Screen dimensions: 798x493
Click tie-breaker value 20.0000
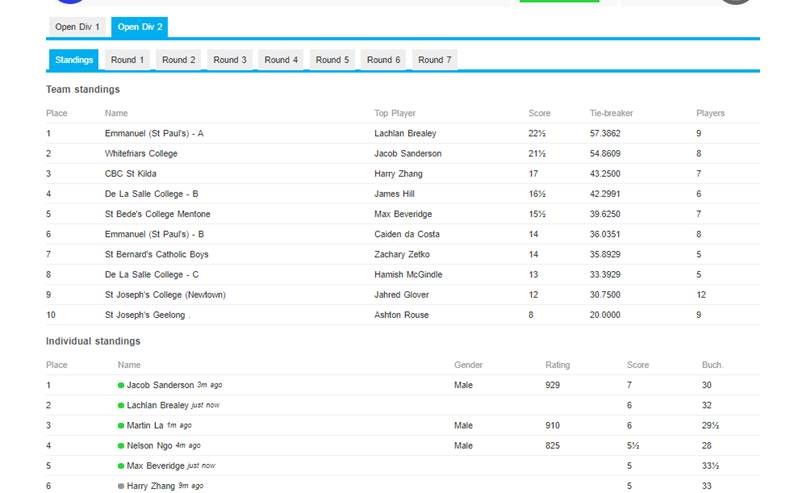605,315
